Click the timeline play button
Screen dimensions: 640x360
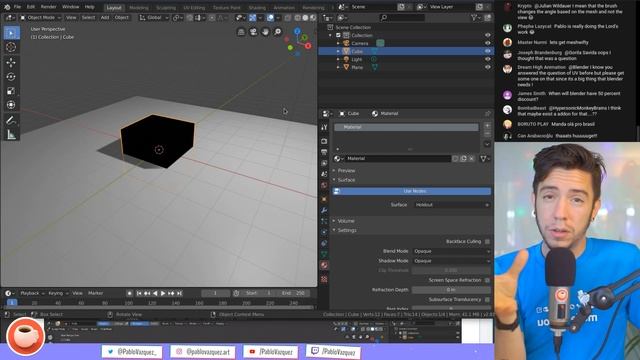(163, 293)
